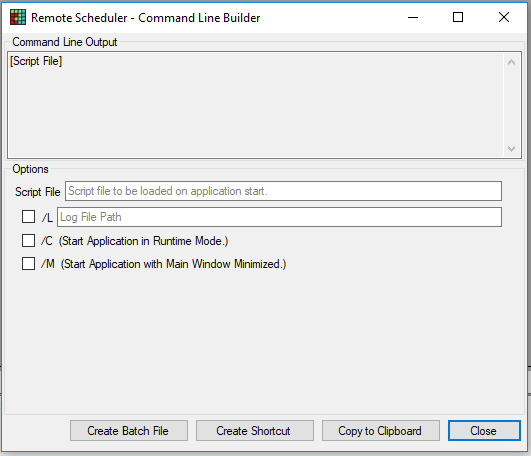Click Create Shortcut
Viewport: 531px width, 456px height.
pos(255,431)
